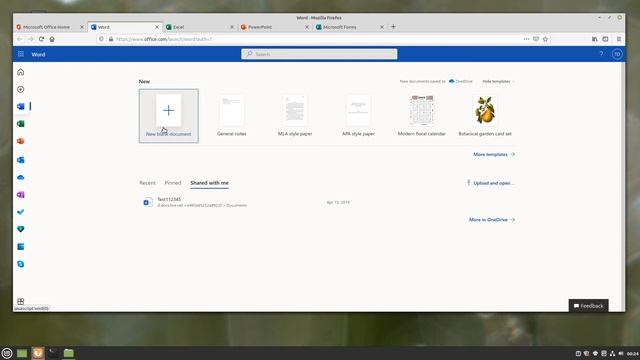Switch to the Excel browser tab
This screenshot has height=360, width=640.
coord(200,27)
